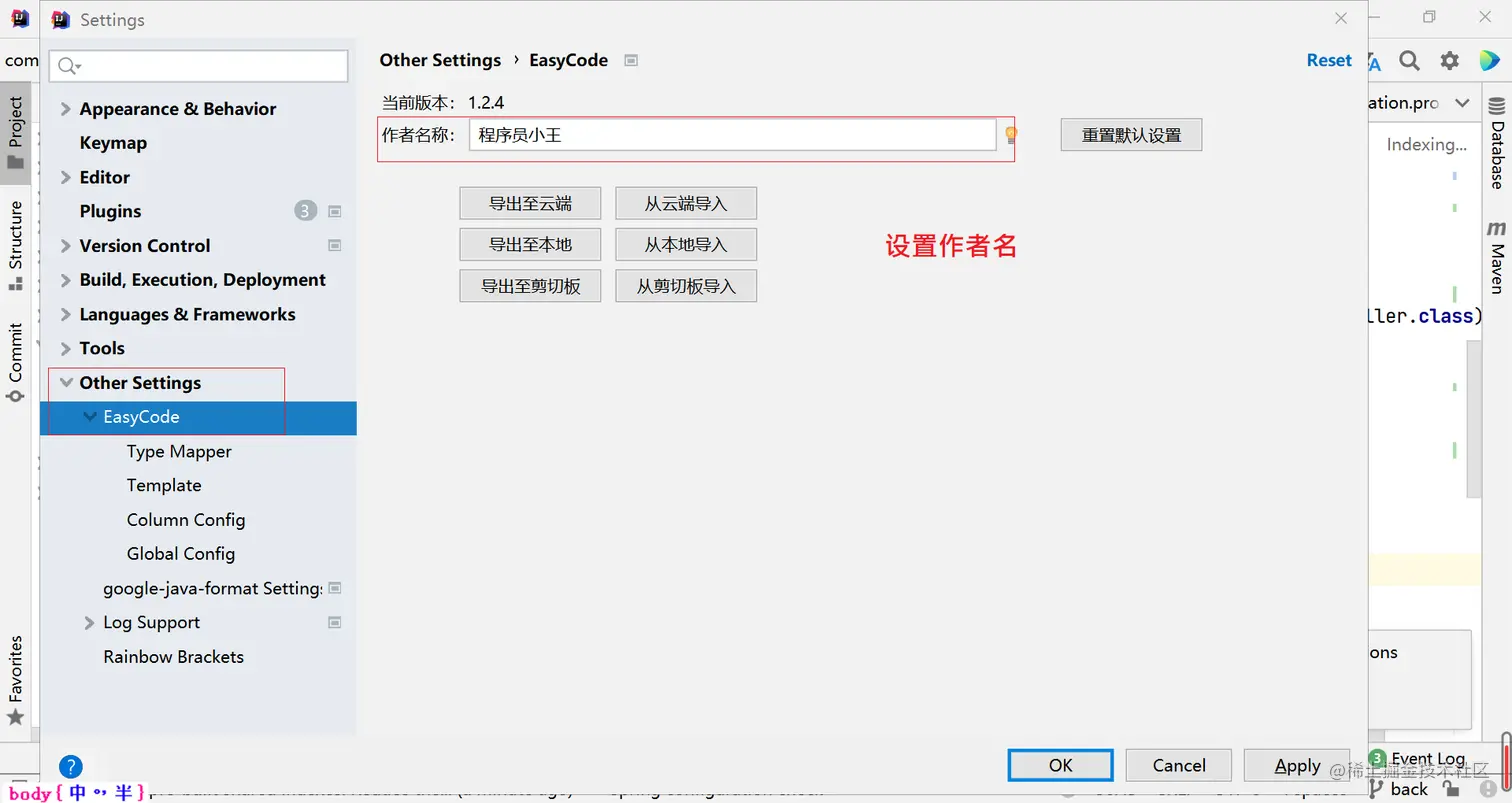1512x803 pixels.
Task: Open Search Everywhere magnifier in IDE toolbar
Action: tap(1409, 61)
